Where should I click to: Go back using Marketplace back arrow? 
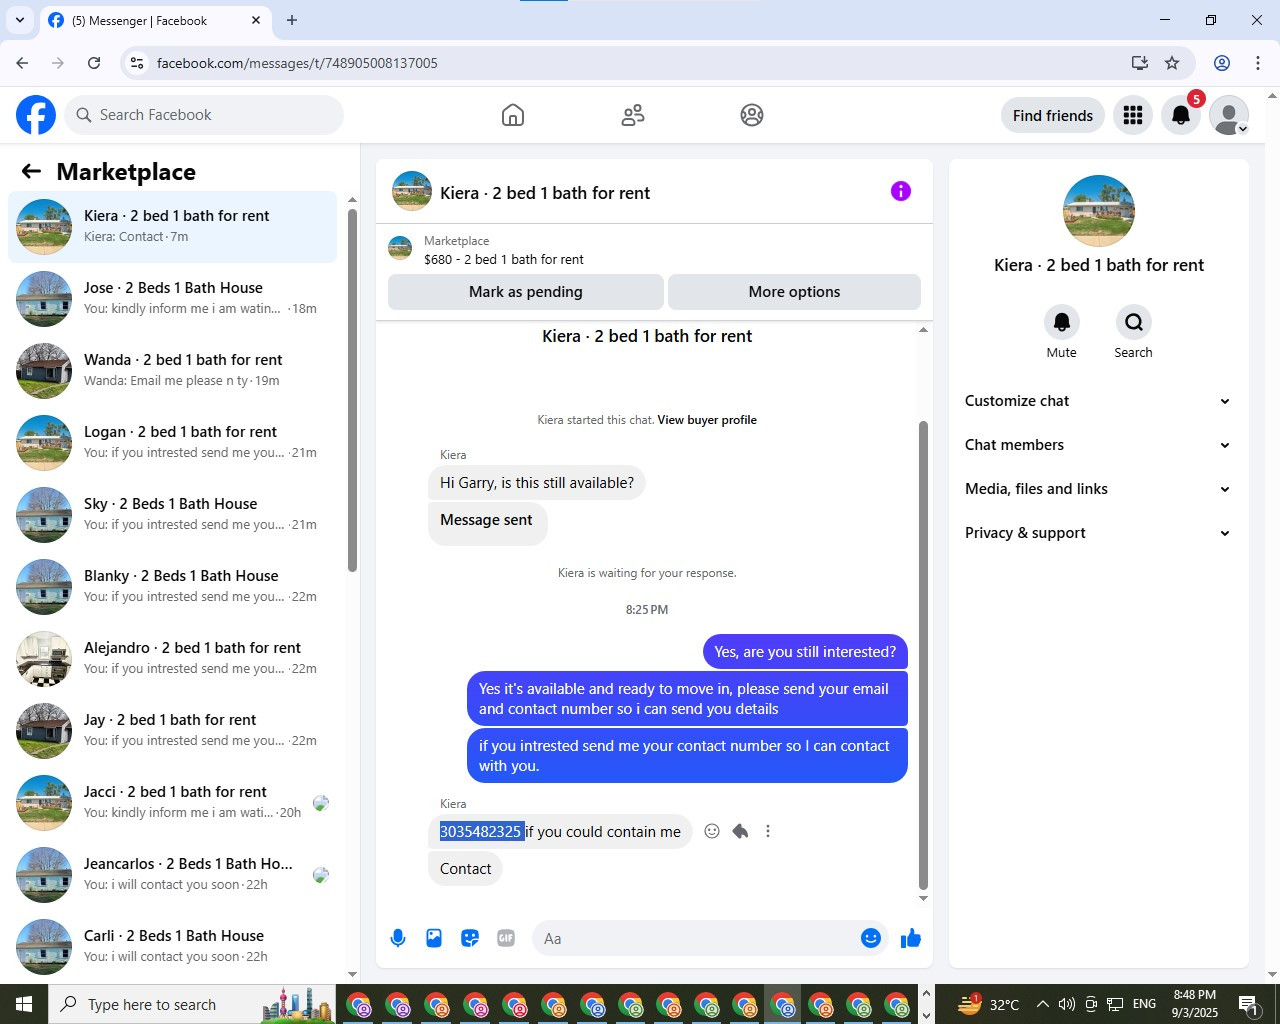(x=31, y=171)
